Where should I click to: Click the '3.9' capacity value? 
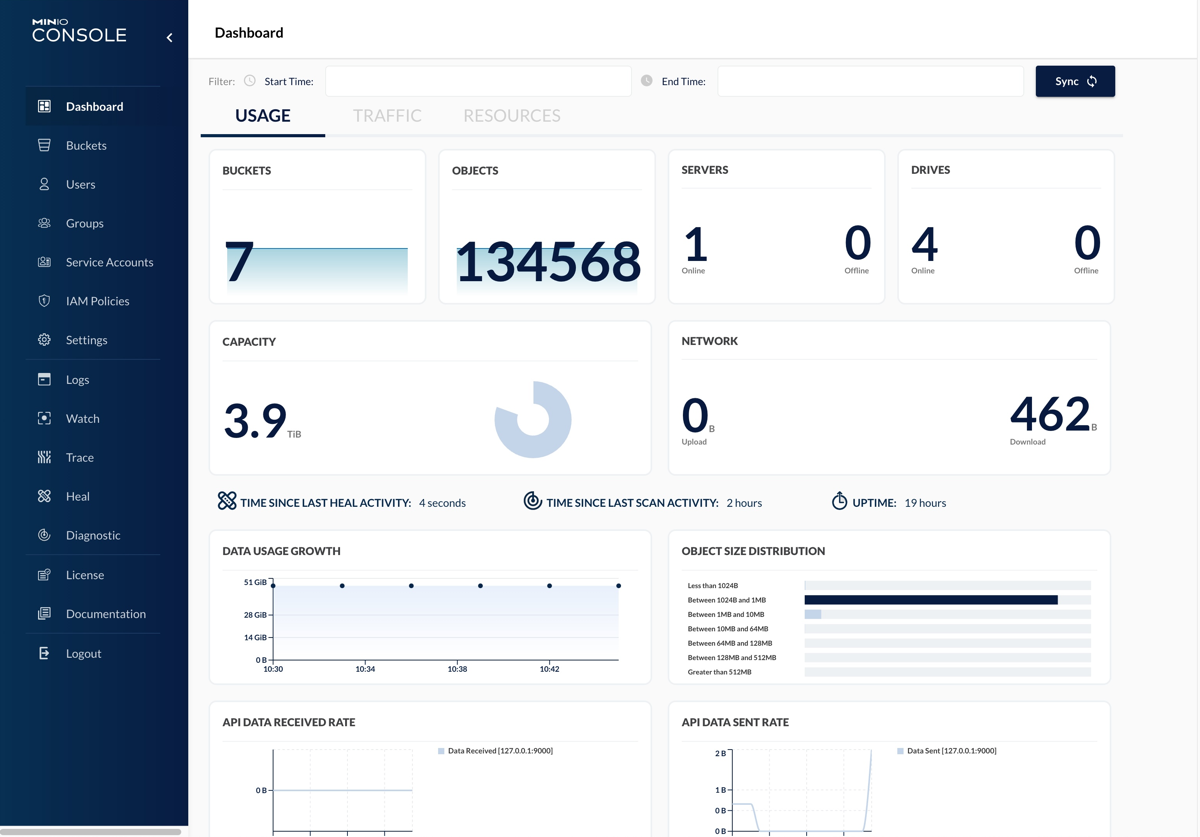coord(255,420)
